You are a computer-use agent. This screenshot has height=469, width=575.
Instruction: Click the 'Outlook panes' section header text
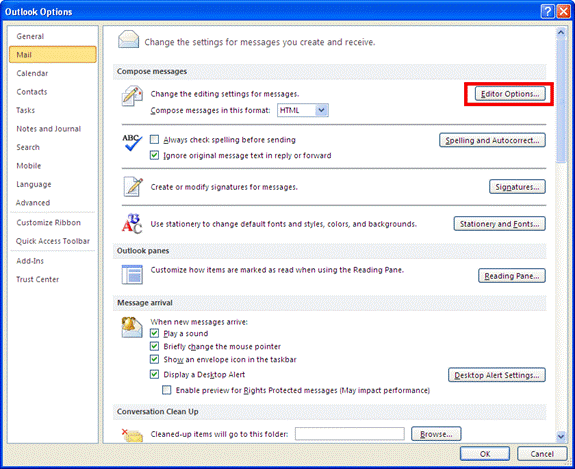point(143,251)
